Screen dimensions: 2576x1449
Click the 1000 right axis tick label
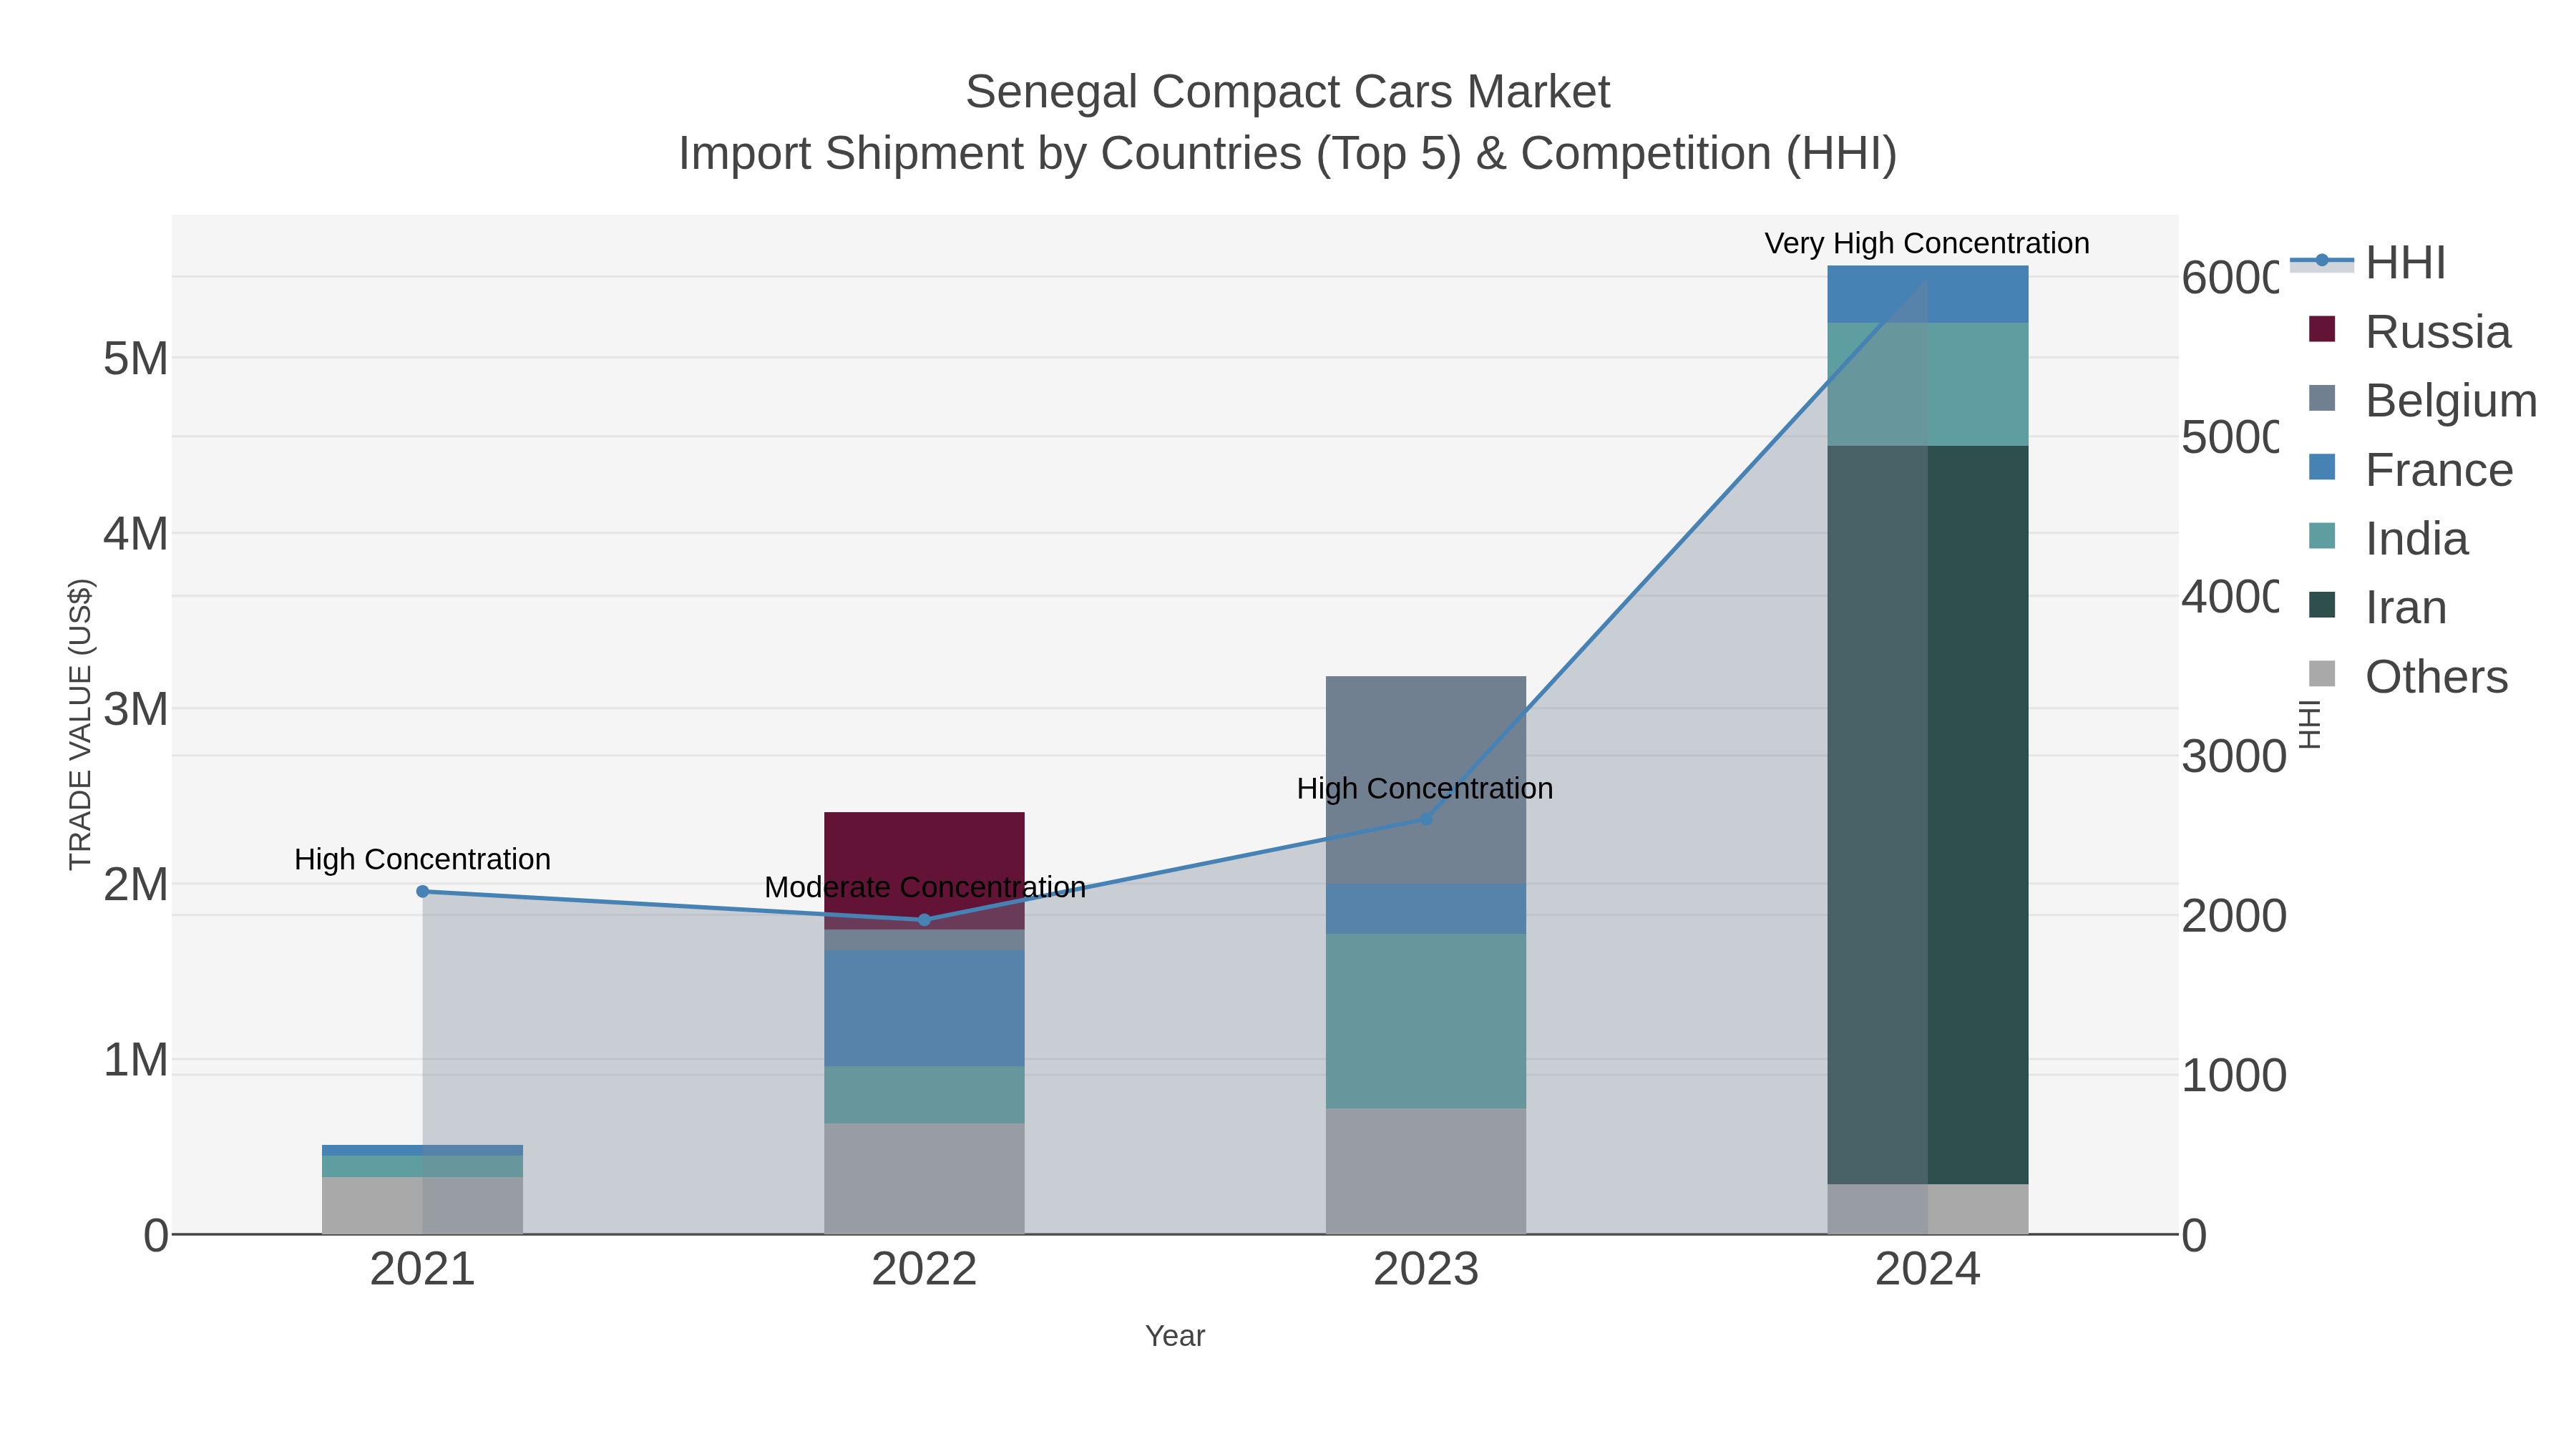tap(2234, 1076)
